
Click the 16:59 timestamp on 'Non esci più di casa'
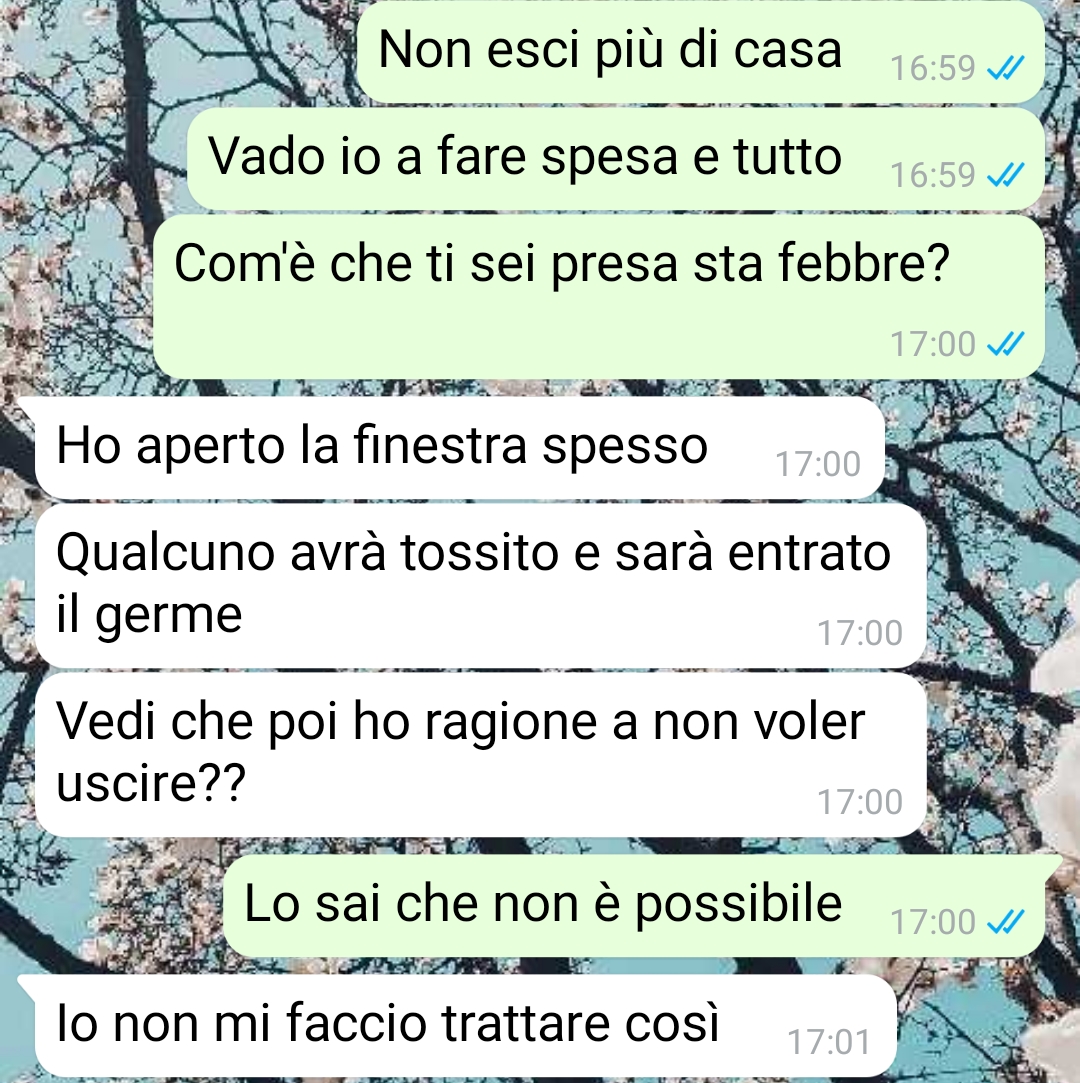click(x=932, y=68)
